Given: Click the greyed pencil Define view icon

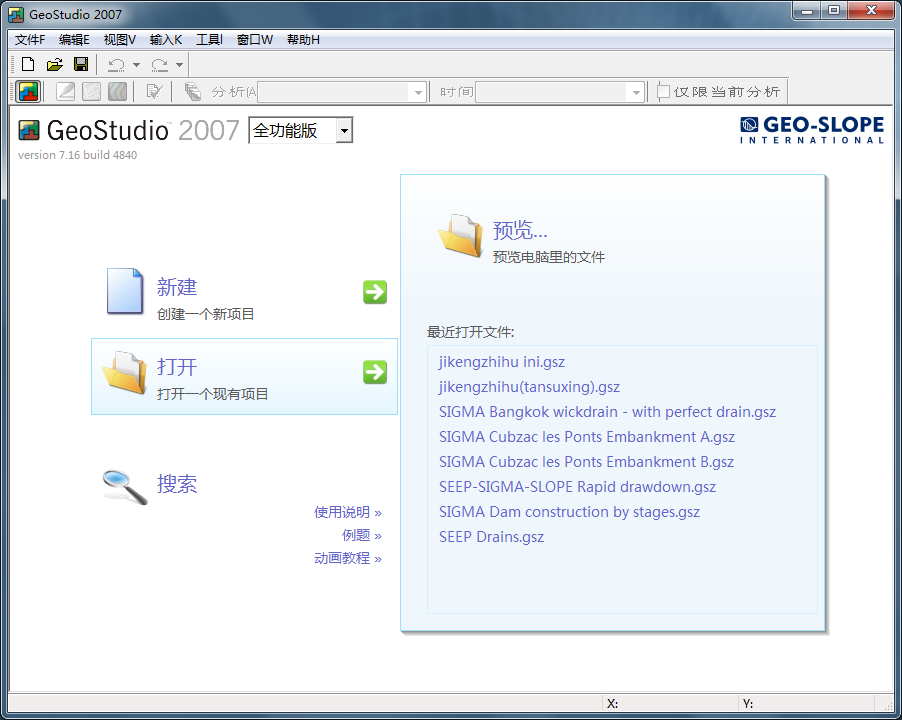Looking at the screenshot, I should (x=66, y=91).
